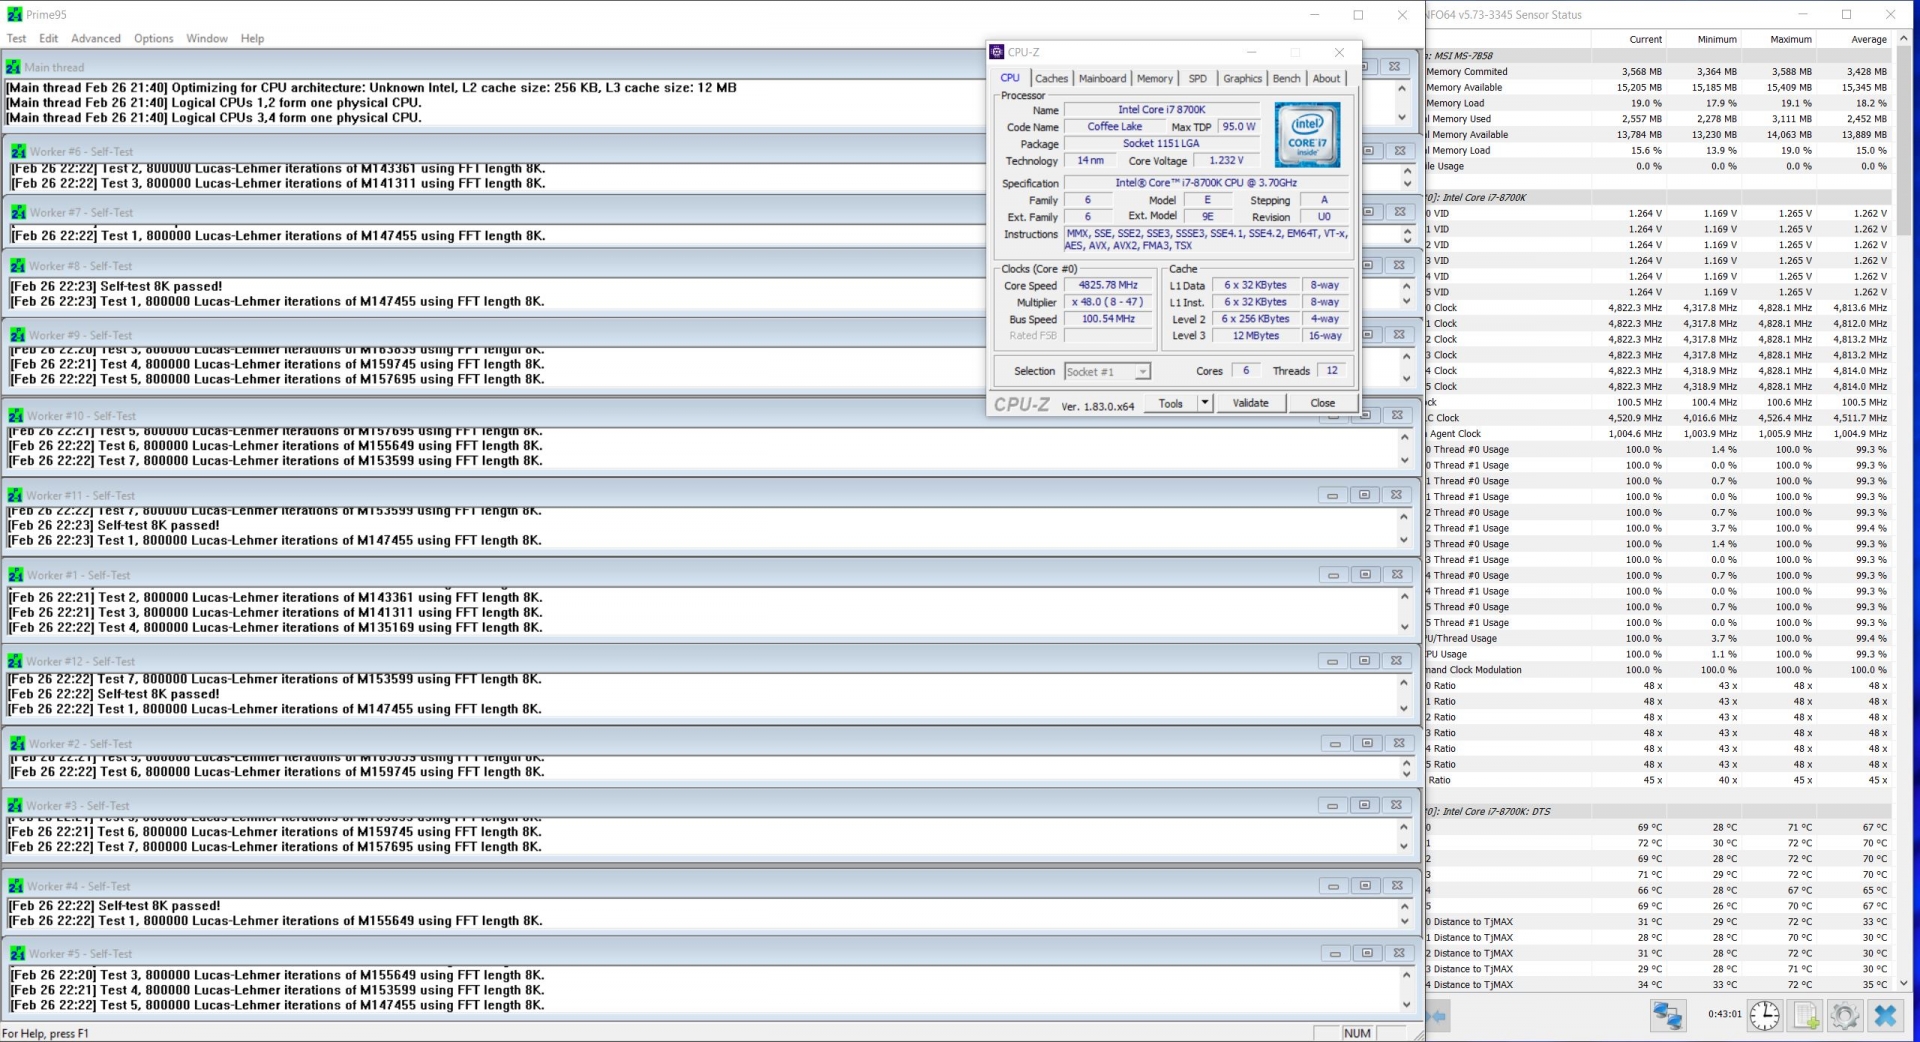Open HWiNFO sensor settings gear icon
This screenshot has width=1920, height=1042.
pyautogui.click(x=1845, y=1015)
